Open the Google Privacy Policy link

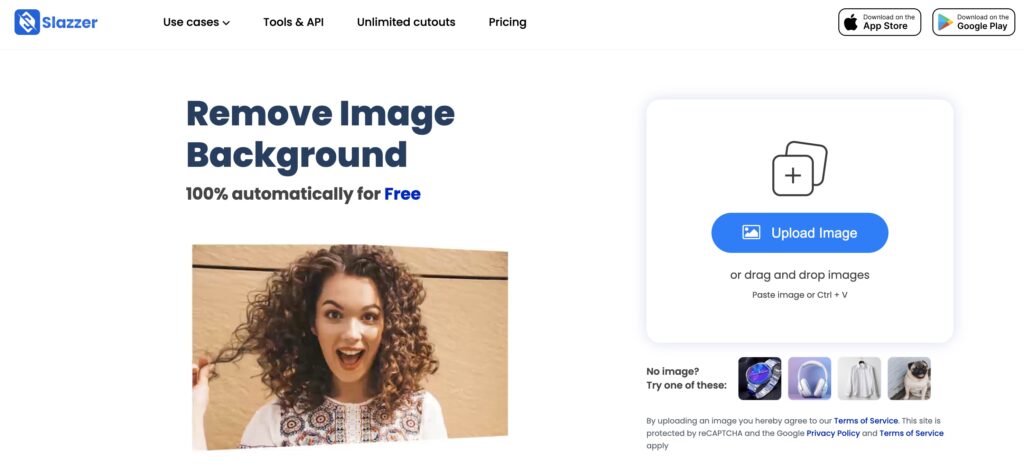(833, 433)
